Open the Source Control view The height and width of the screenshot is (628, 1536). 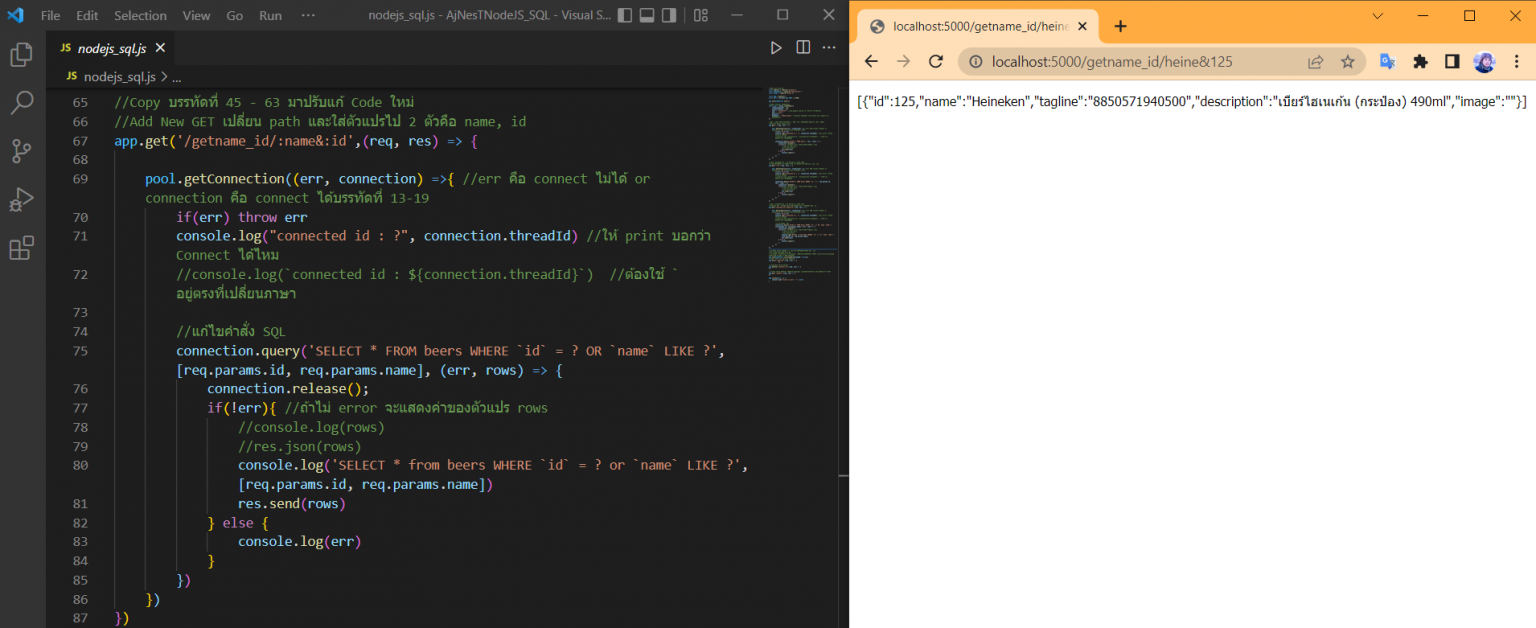pos(22,151)
